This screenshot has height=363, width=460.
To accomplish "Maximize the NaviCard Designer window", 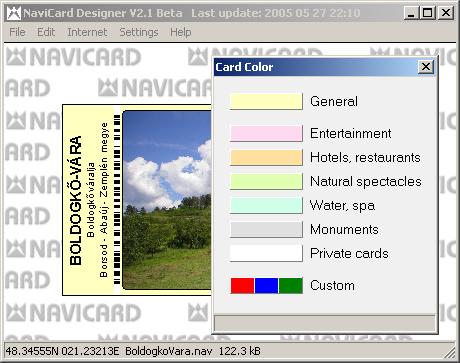I will (428, 13).
